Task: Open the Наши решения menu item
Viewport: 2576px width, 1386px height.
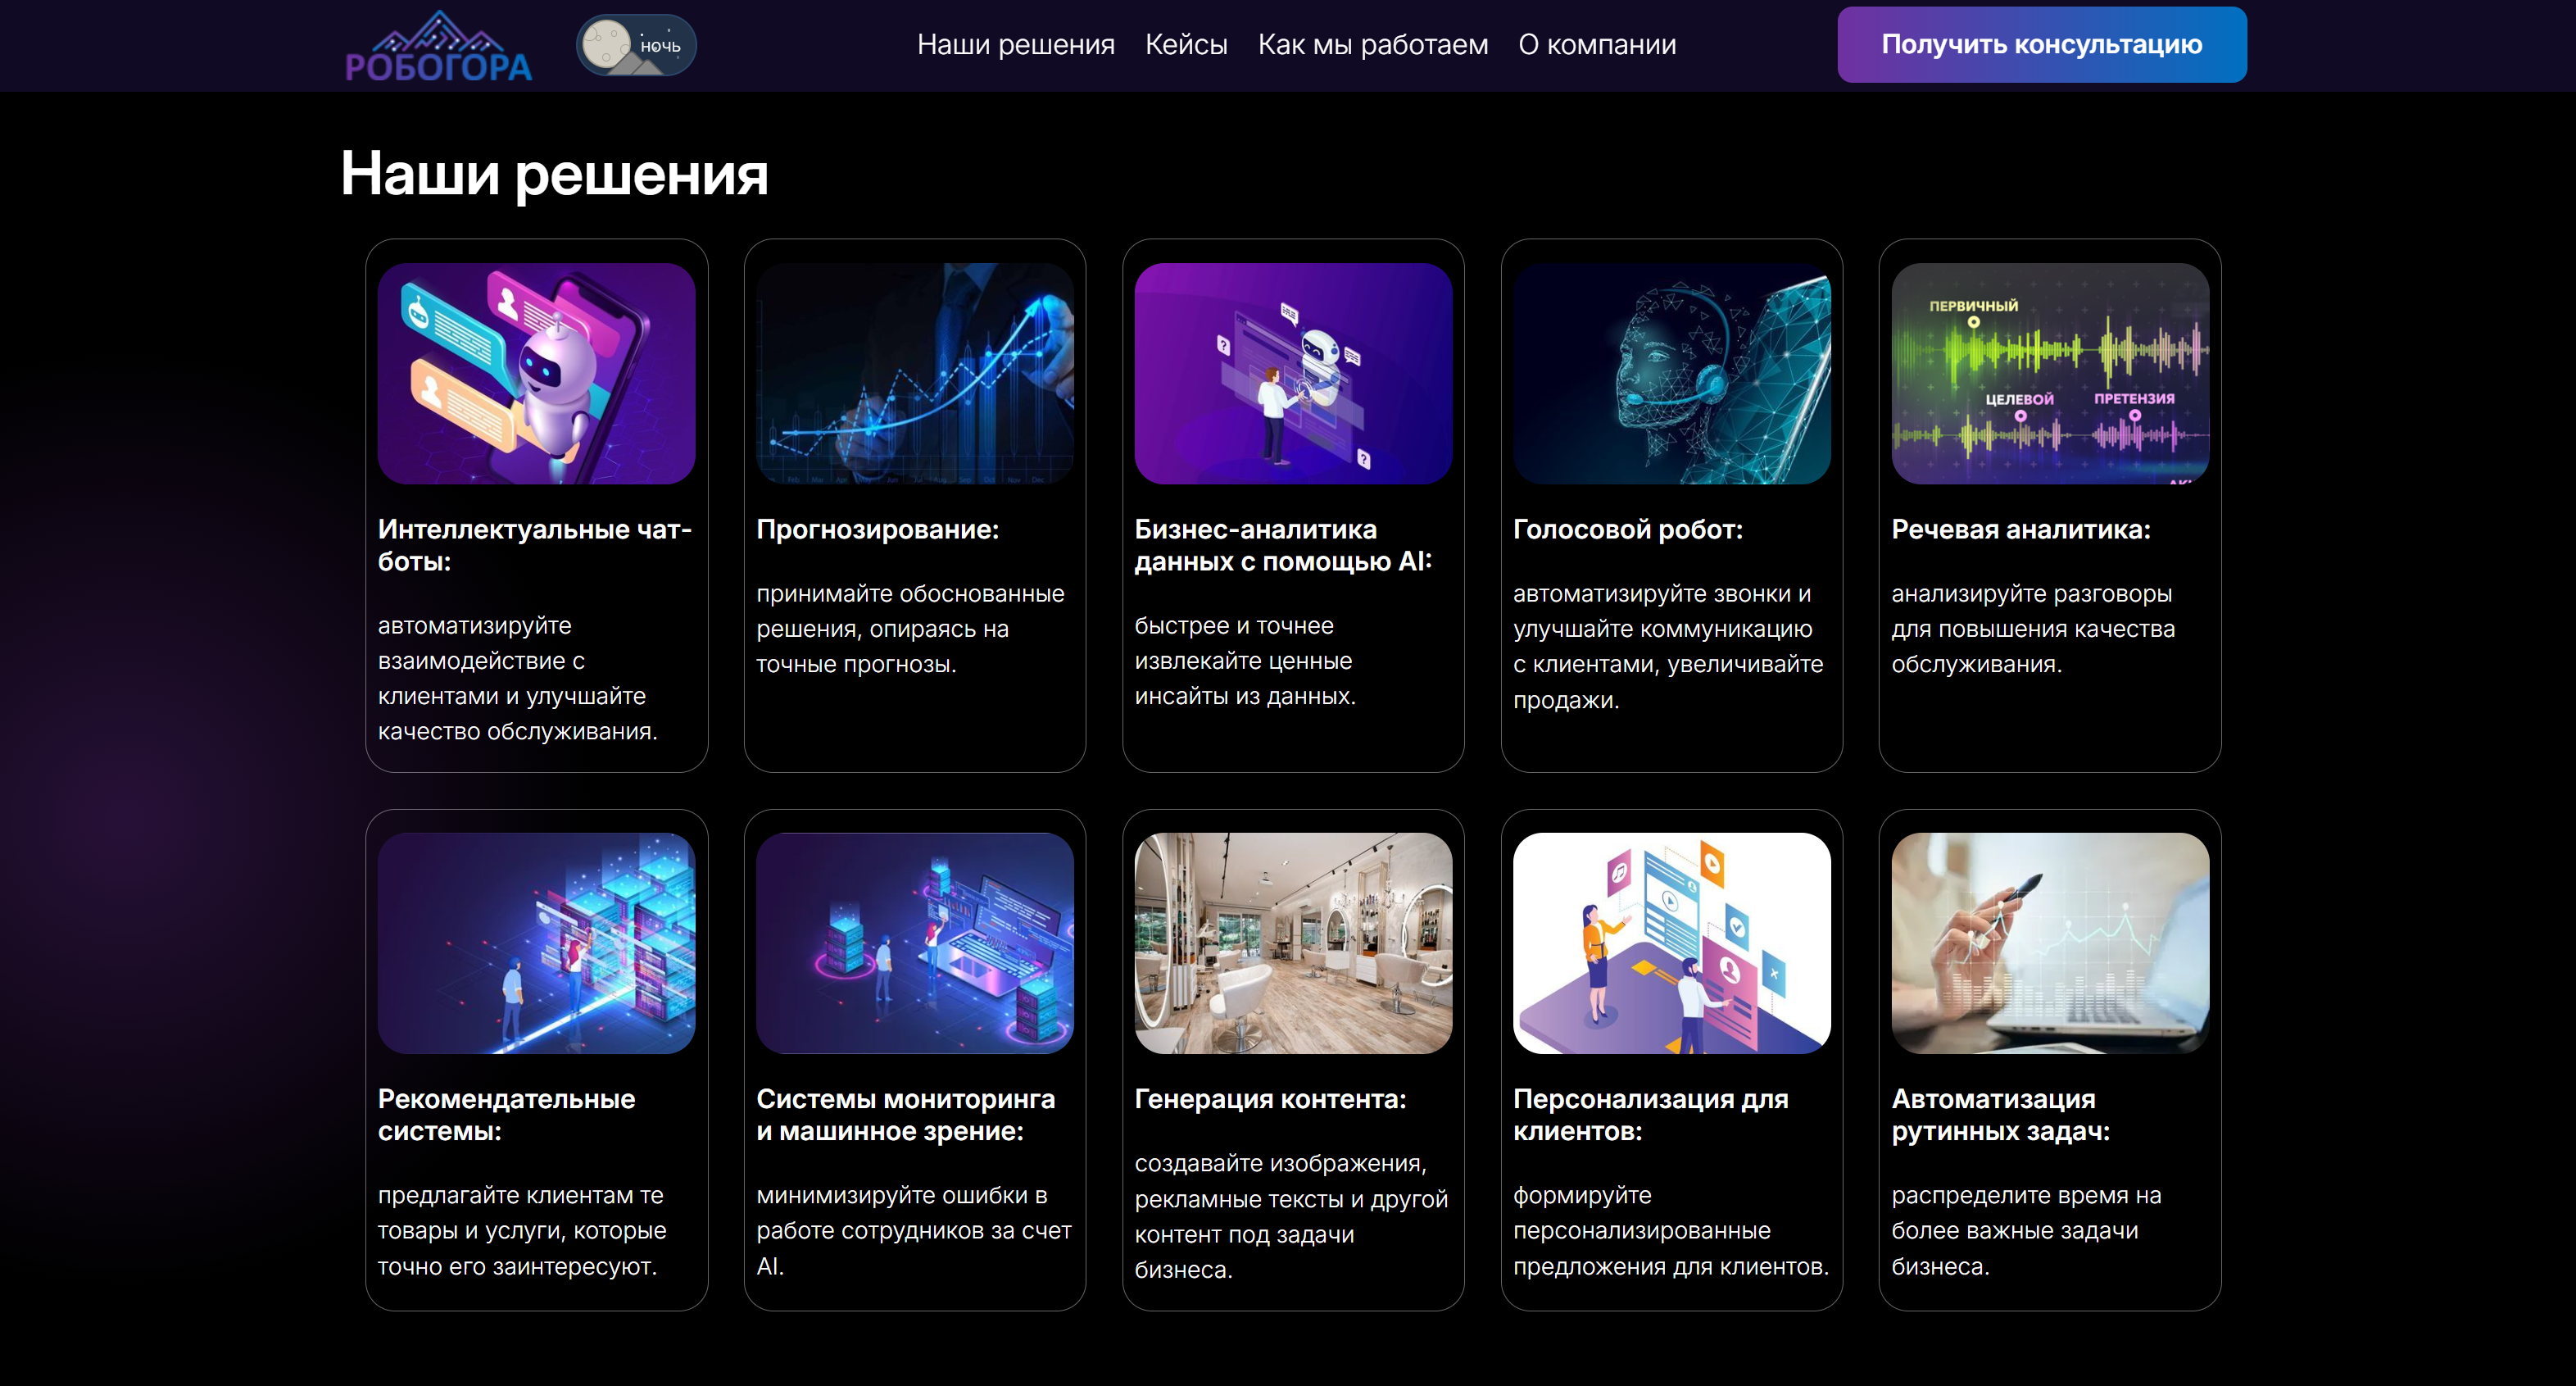Action: [1015, 45]
